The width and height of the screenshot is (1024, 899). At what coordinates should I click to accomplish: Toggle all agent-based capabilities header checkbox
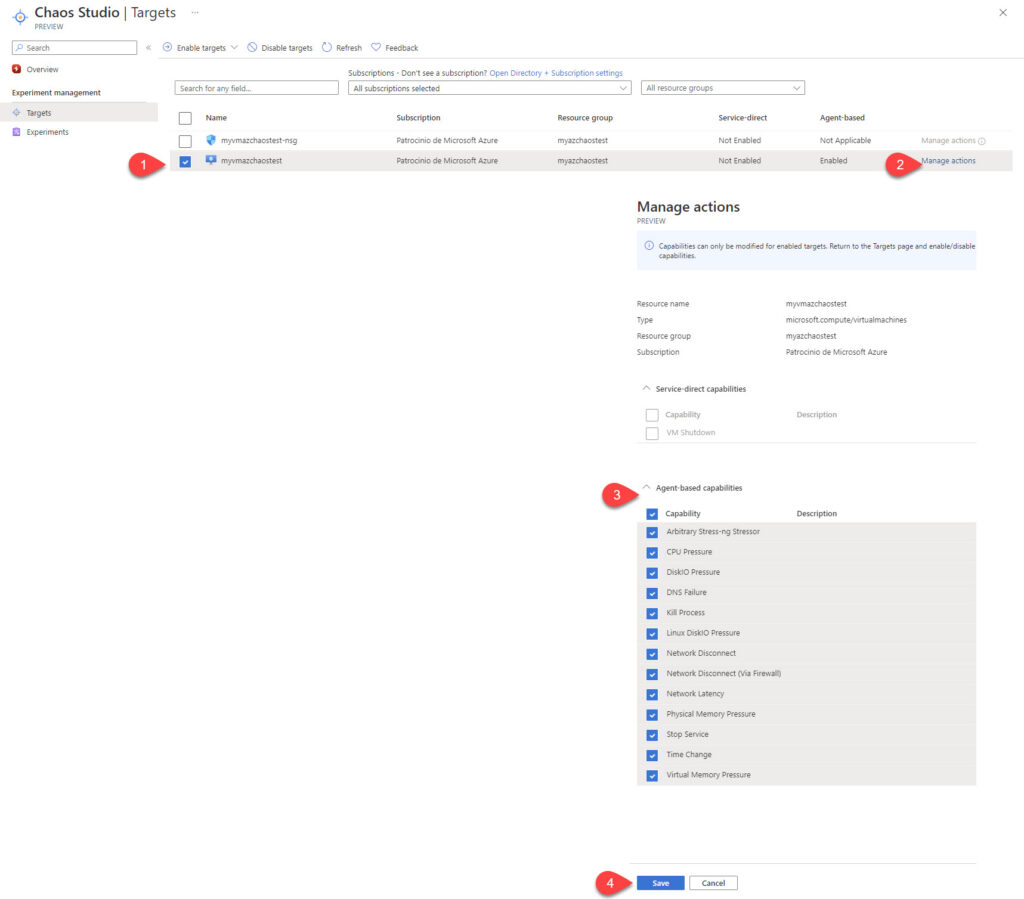click(x=652, y=514)
